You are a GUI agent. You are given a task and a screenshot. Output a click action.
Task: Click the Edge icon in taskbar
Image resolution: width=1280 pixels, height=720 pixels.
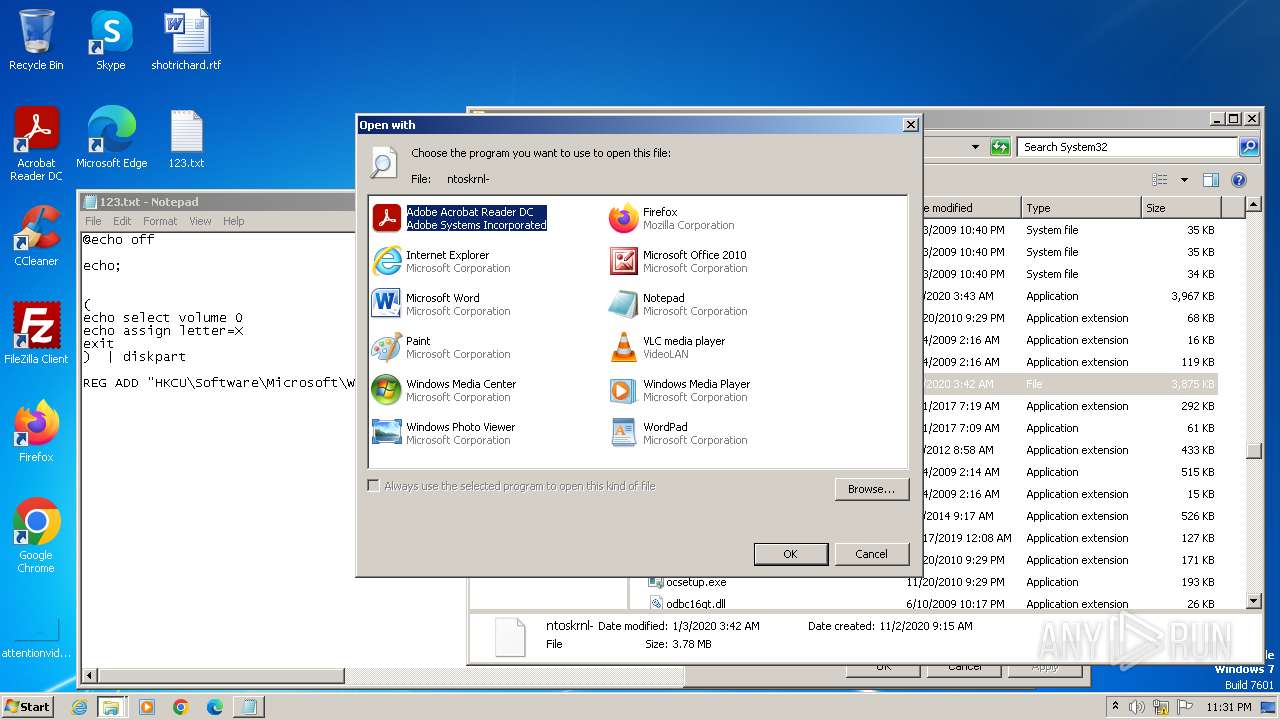pyautogui.click(x=214, y=707)
